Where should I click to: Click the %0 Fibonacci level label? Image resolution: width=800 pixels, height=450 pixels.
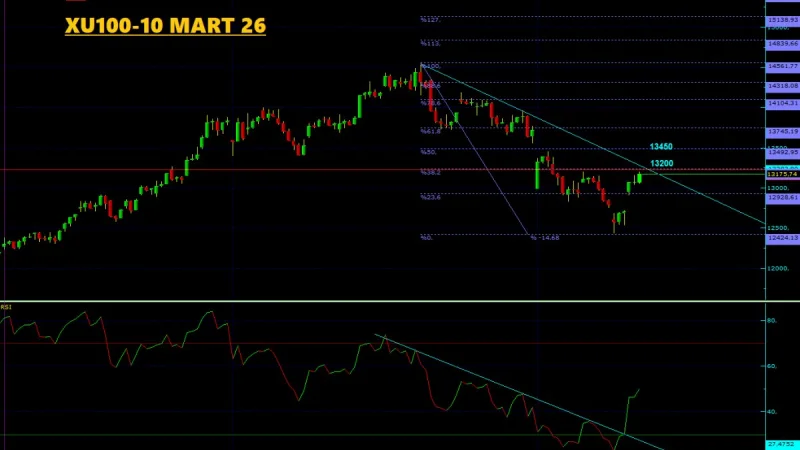tap(427, 238)
